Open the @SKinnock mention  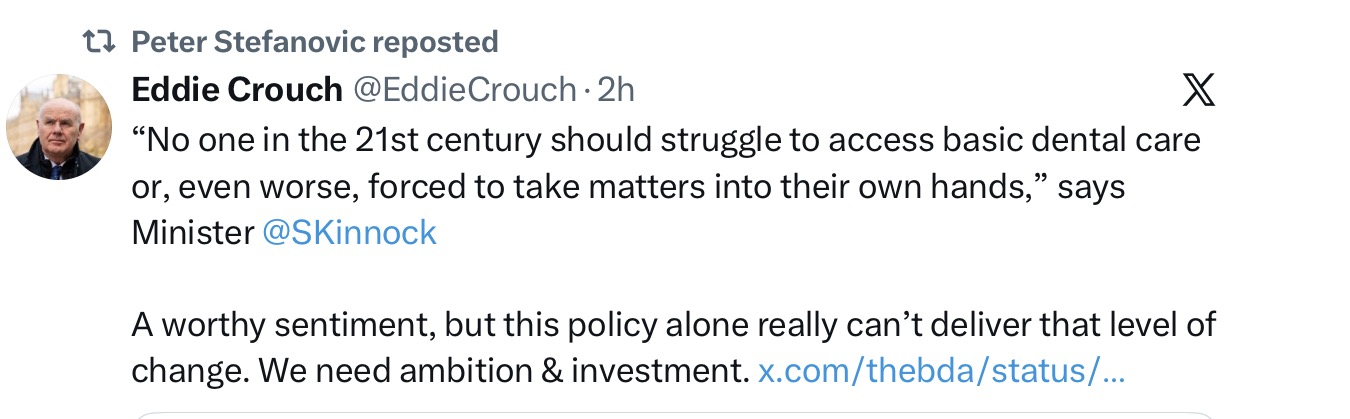point(349,232)
